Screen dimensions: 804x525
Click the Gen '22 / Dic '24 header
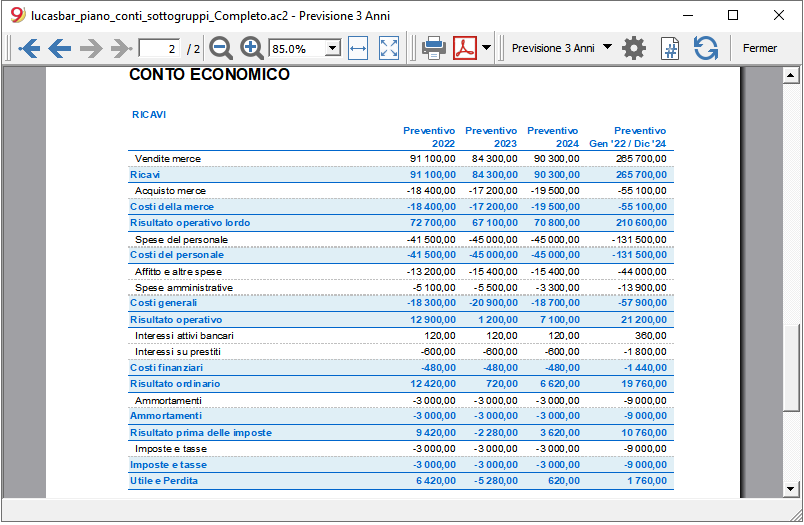[628, 144]
